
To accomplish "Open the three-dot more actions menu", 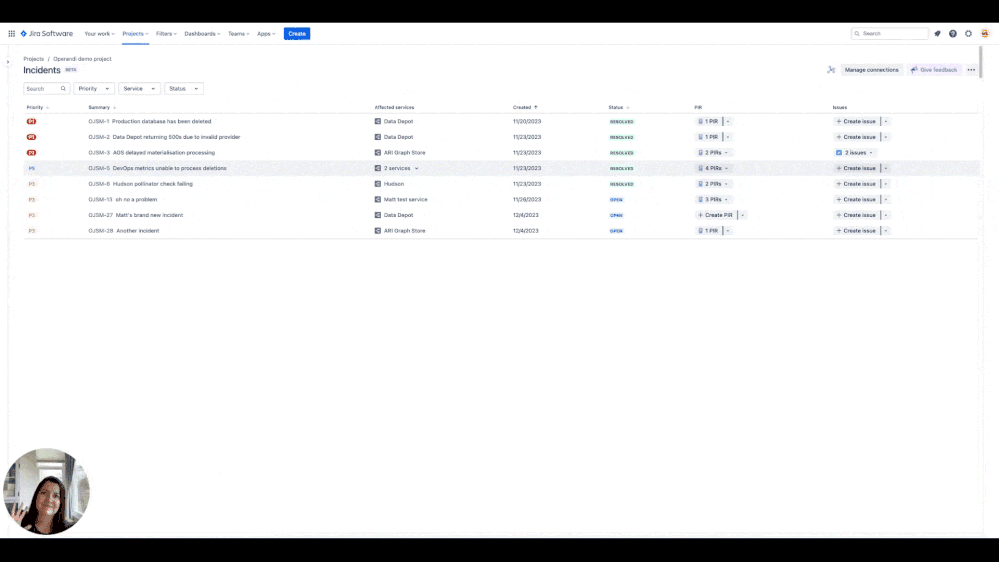I will [971, 70].
